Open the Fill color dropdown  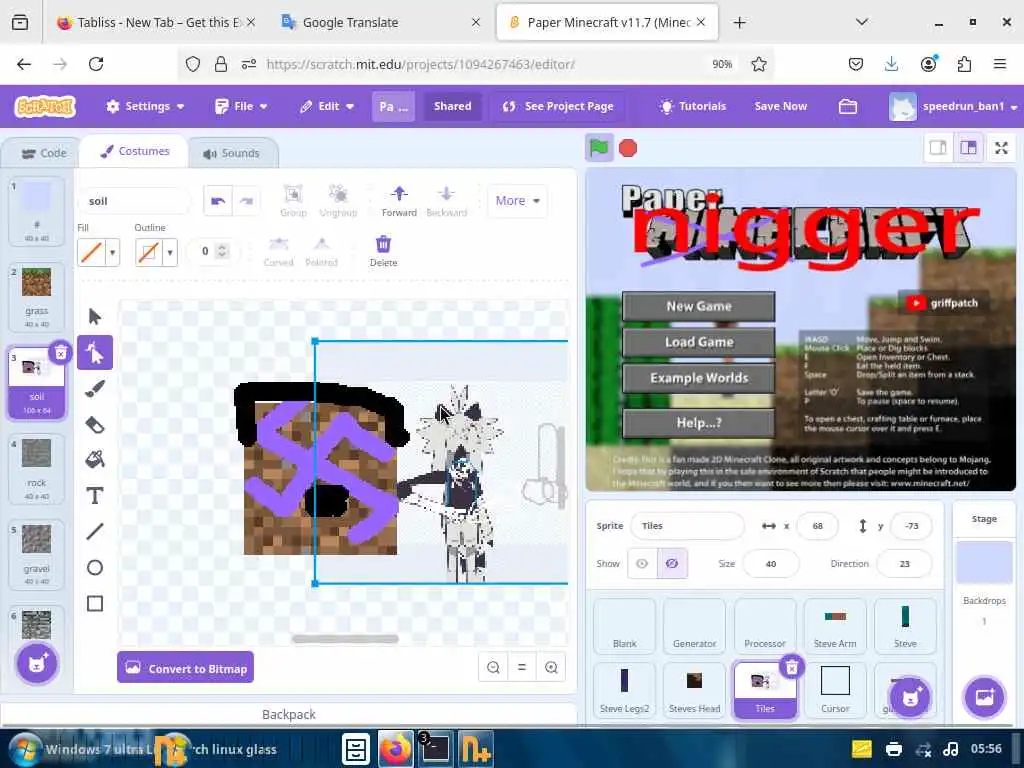[x=112, y=252]
